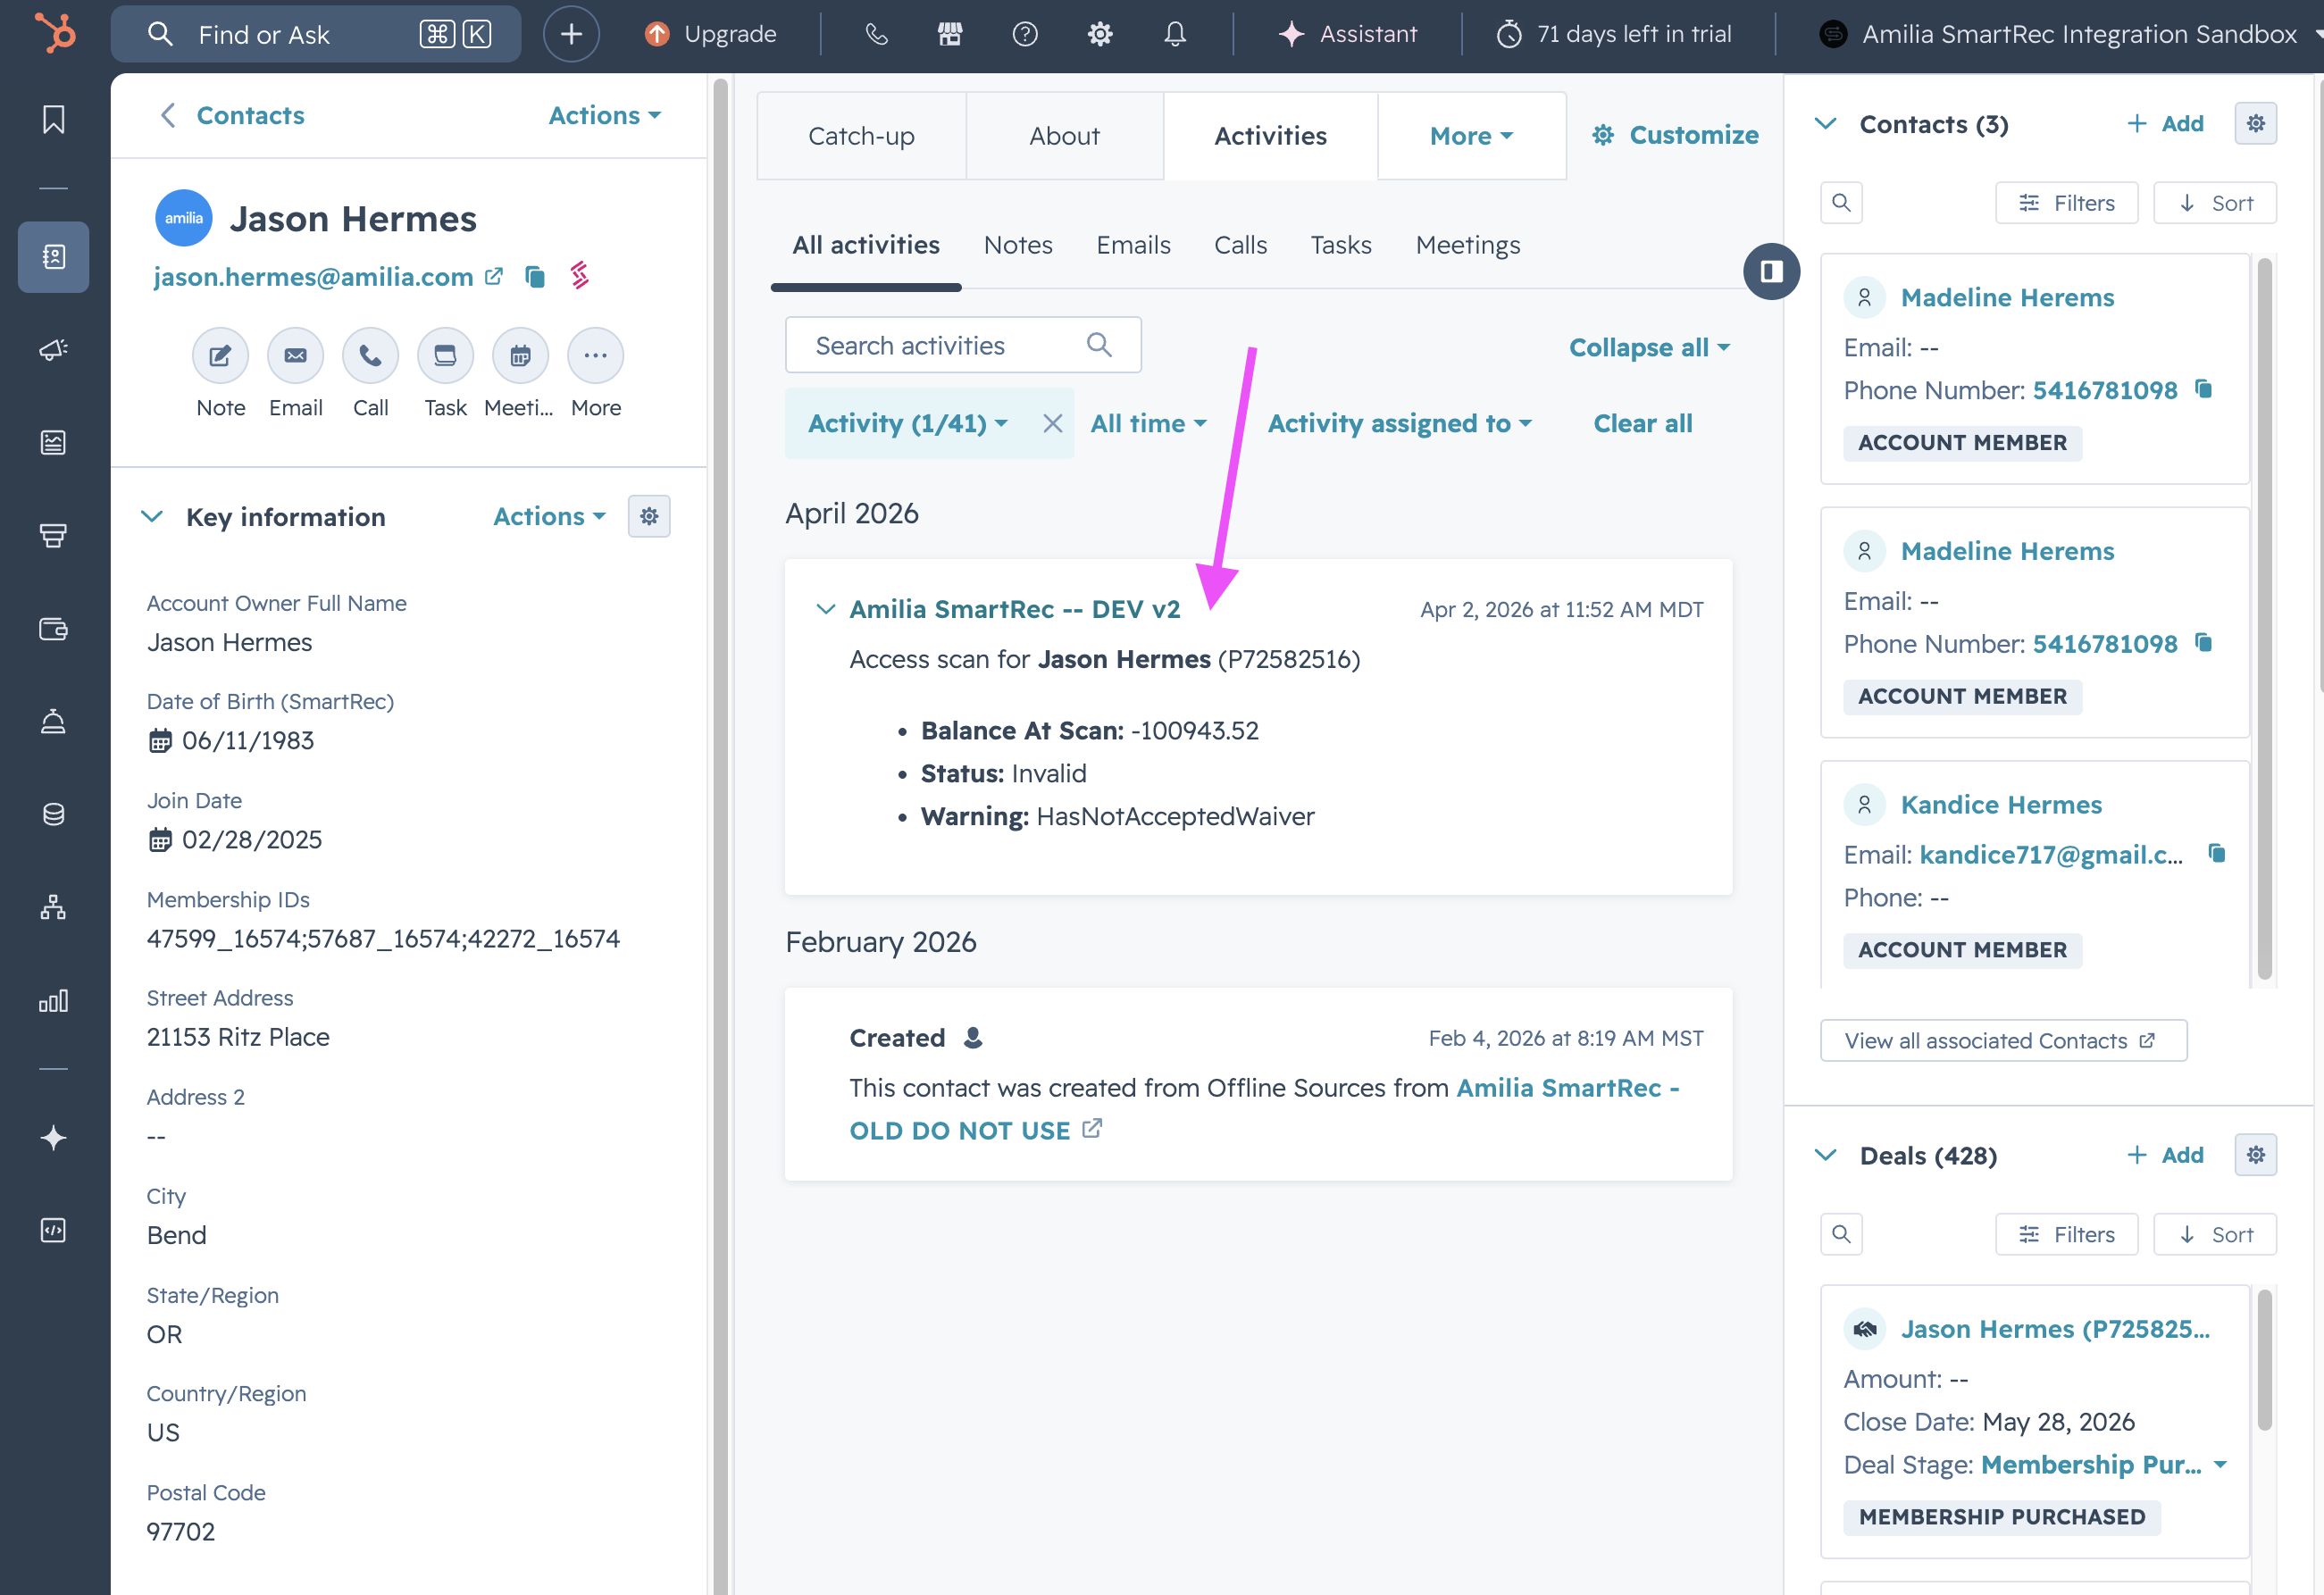Open Activity assigned to filter
Image resolution: width=2324 pixels, height=1595 pixels.
pyautogui.click(x=1399, y=423)
